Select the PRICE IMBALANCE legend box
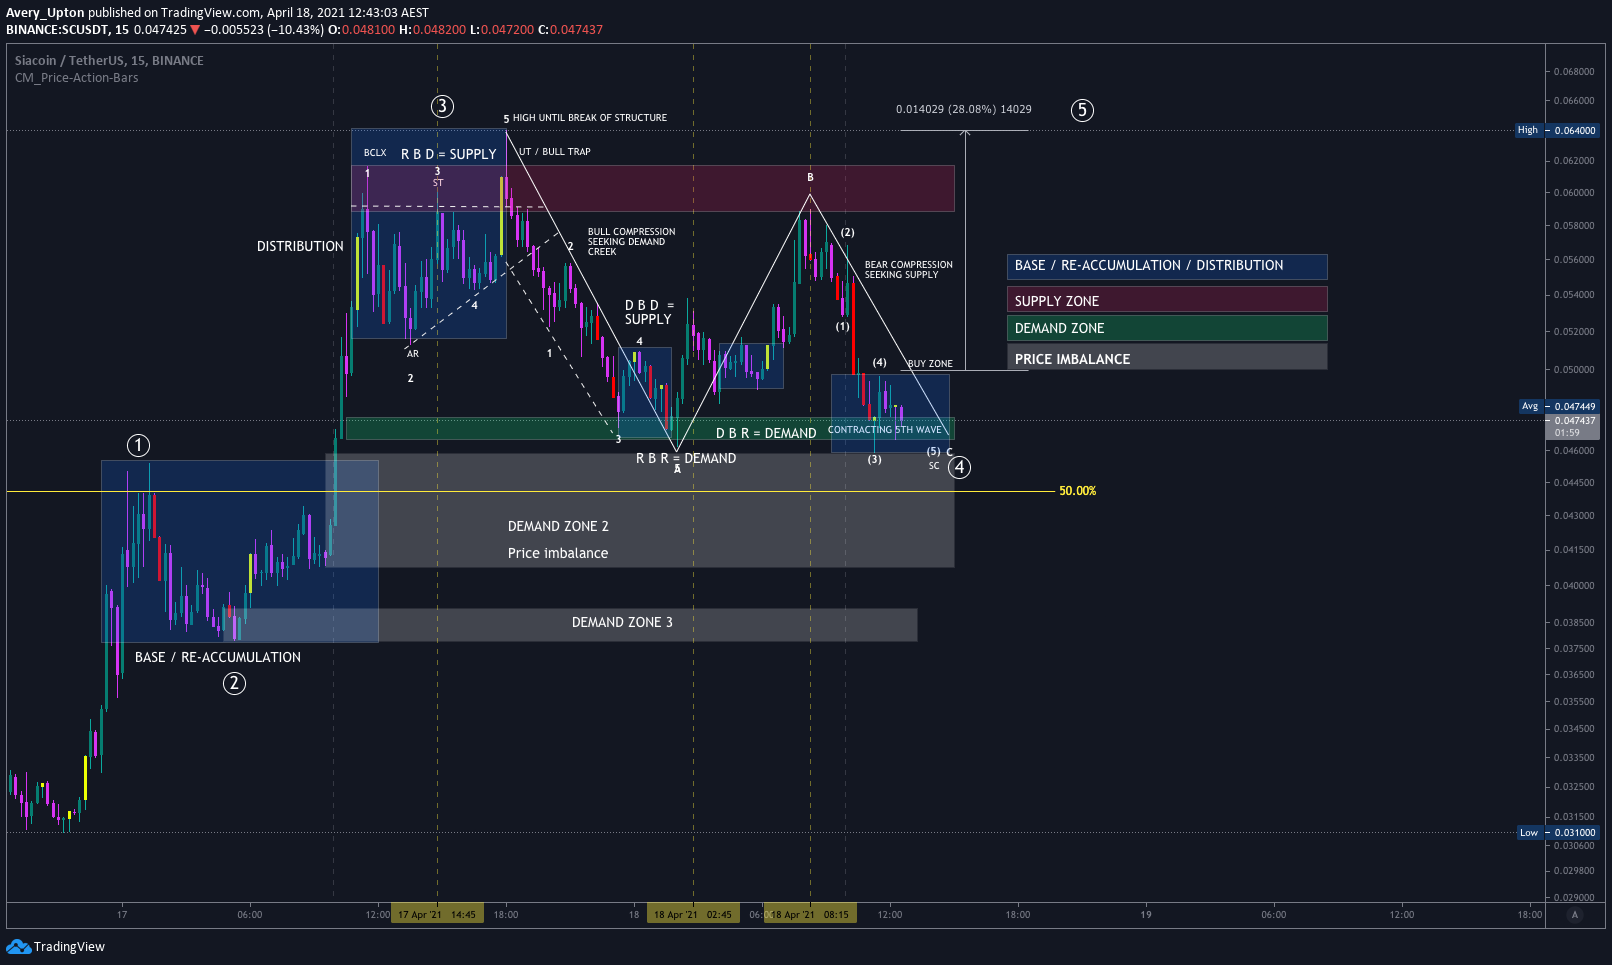The width and height of the screenshot is (1612, 965). (1167, 358)
